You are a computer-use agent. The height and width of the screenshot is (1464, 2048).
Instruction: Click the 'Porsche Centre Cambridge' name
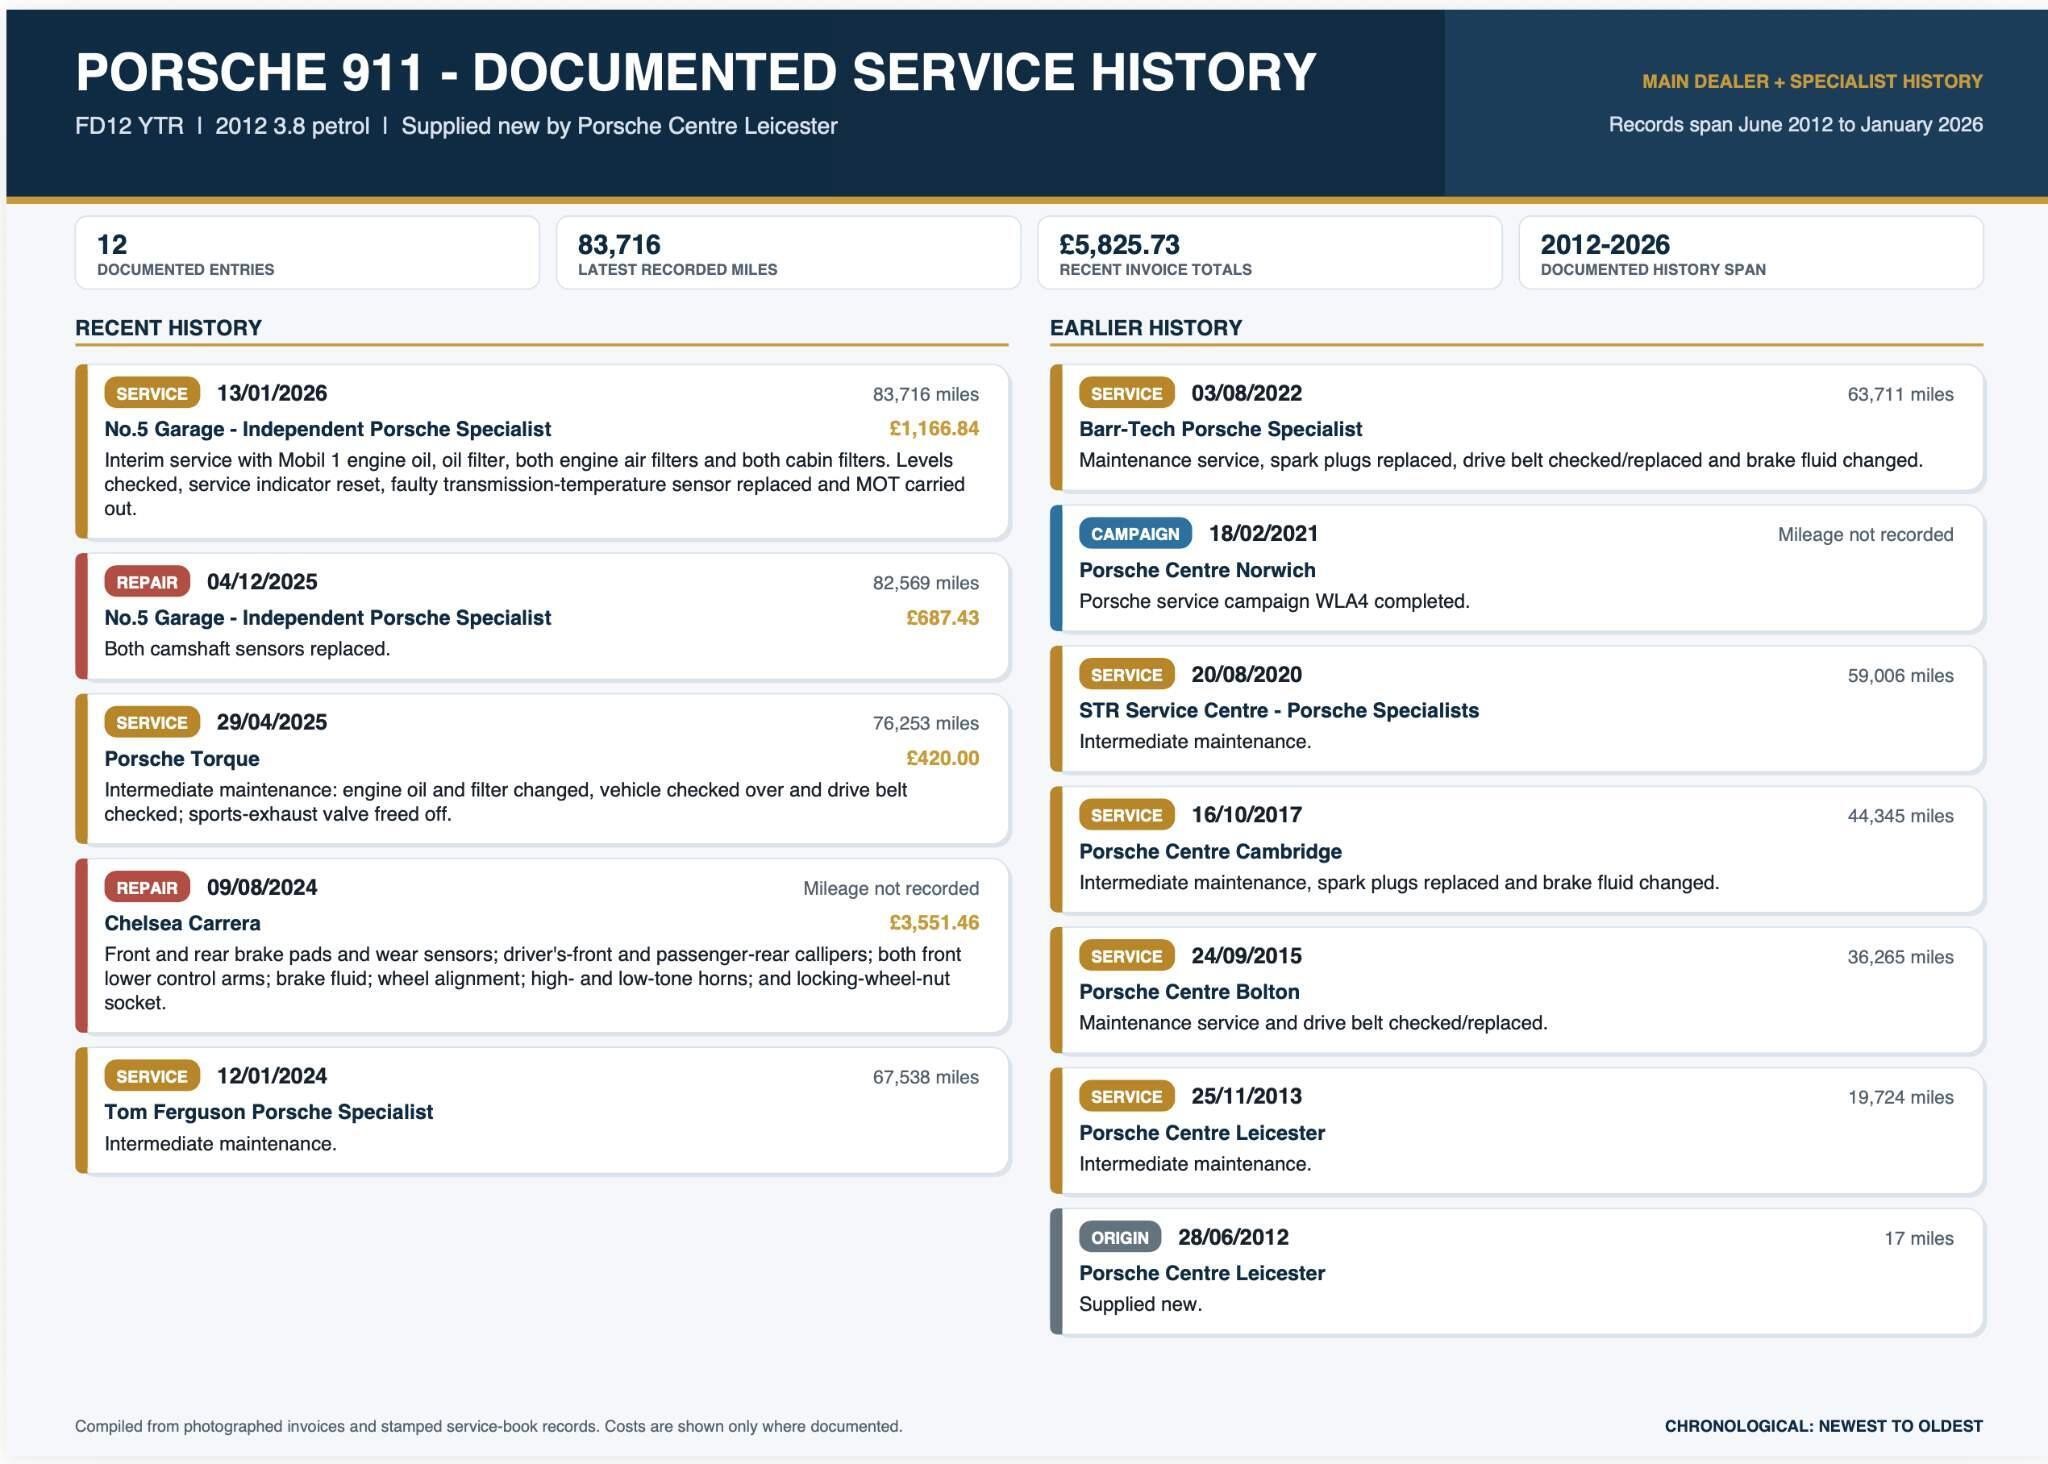[x=1210, y=852]
